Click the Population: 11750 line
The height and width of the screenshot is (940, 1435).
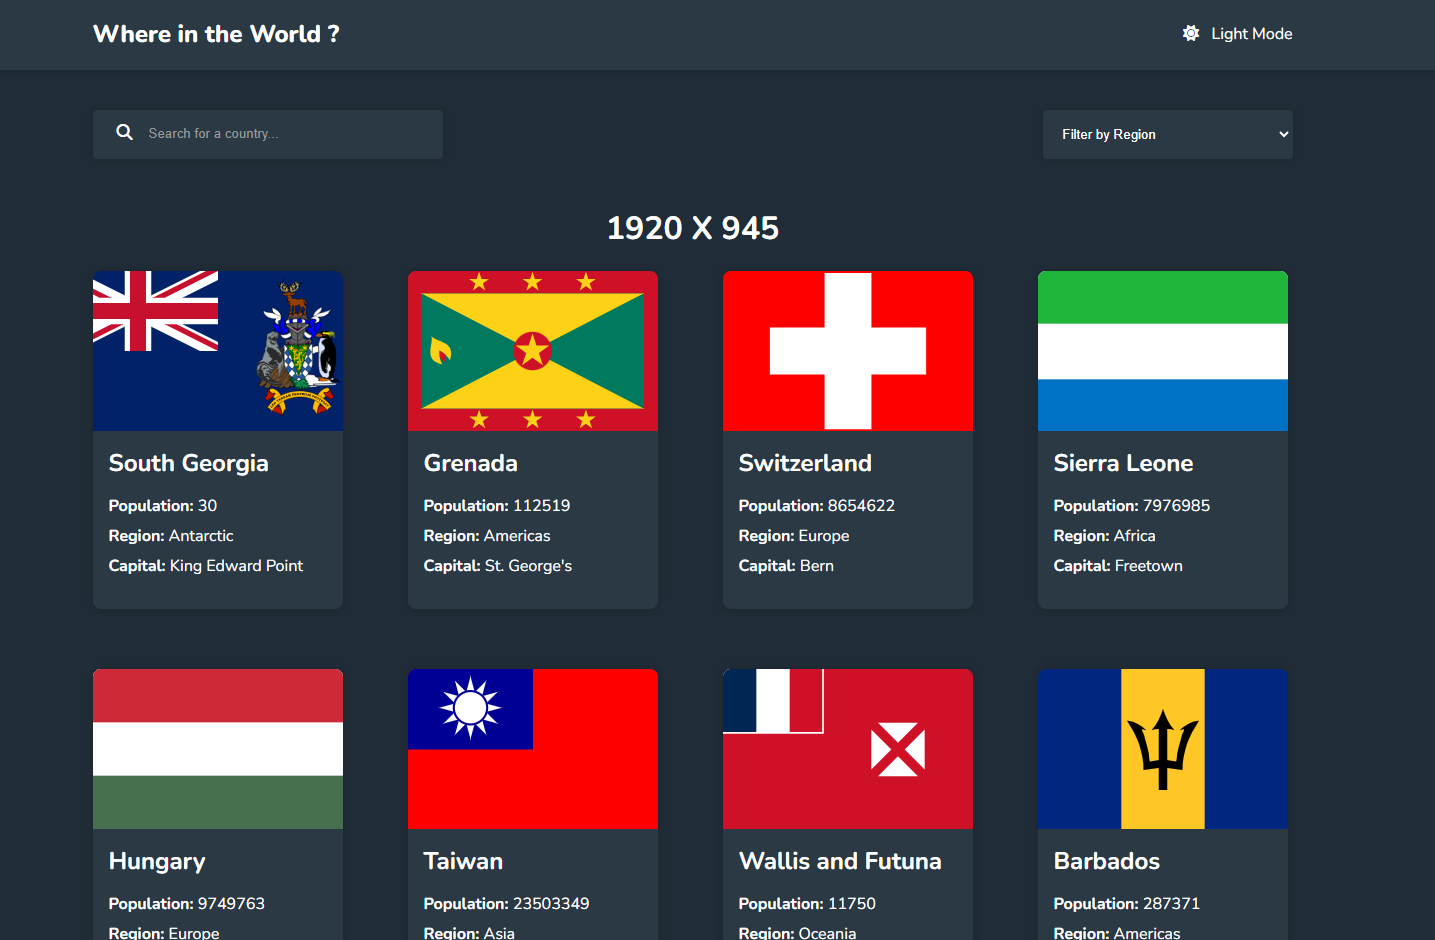(806, 904)
